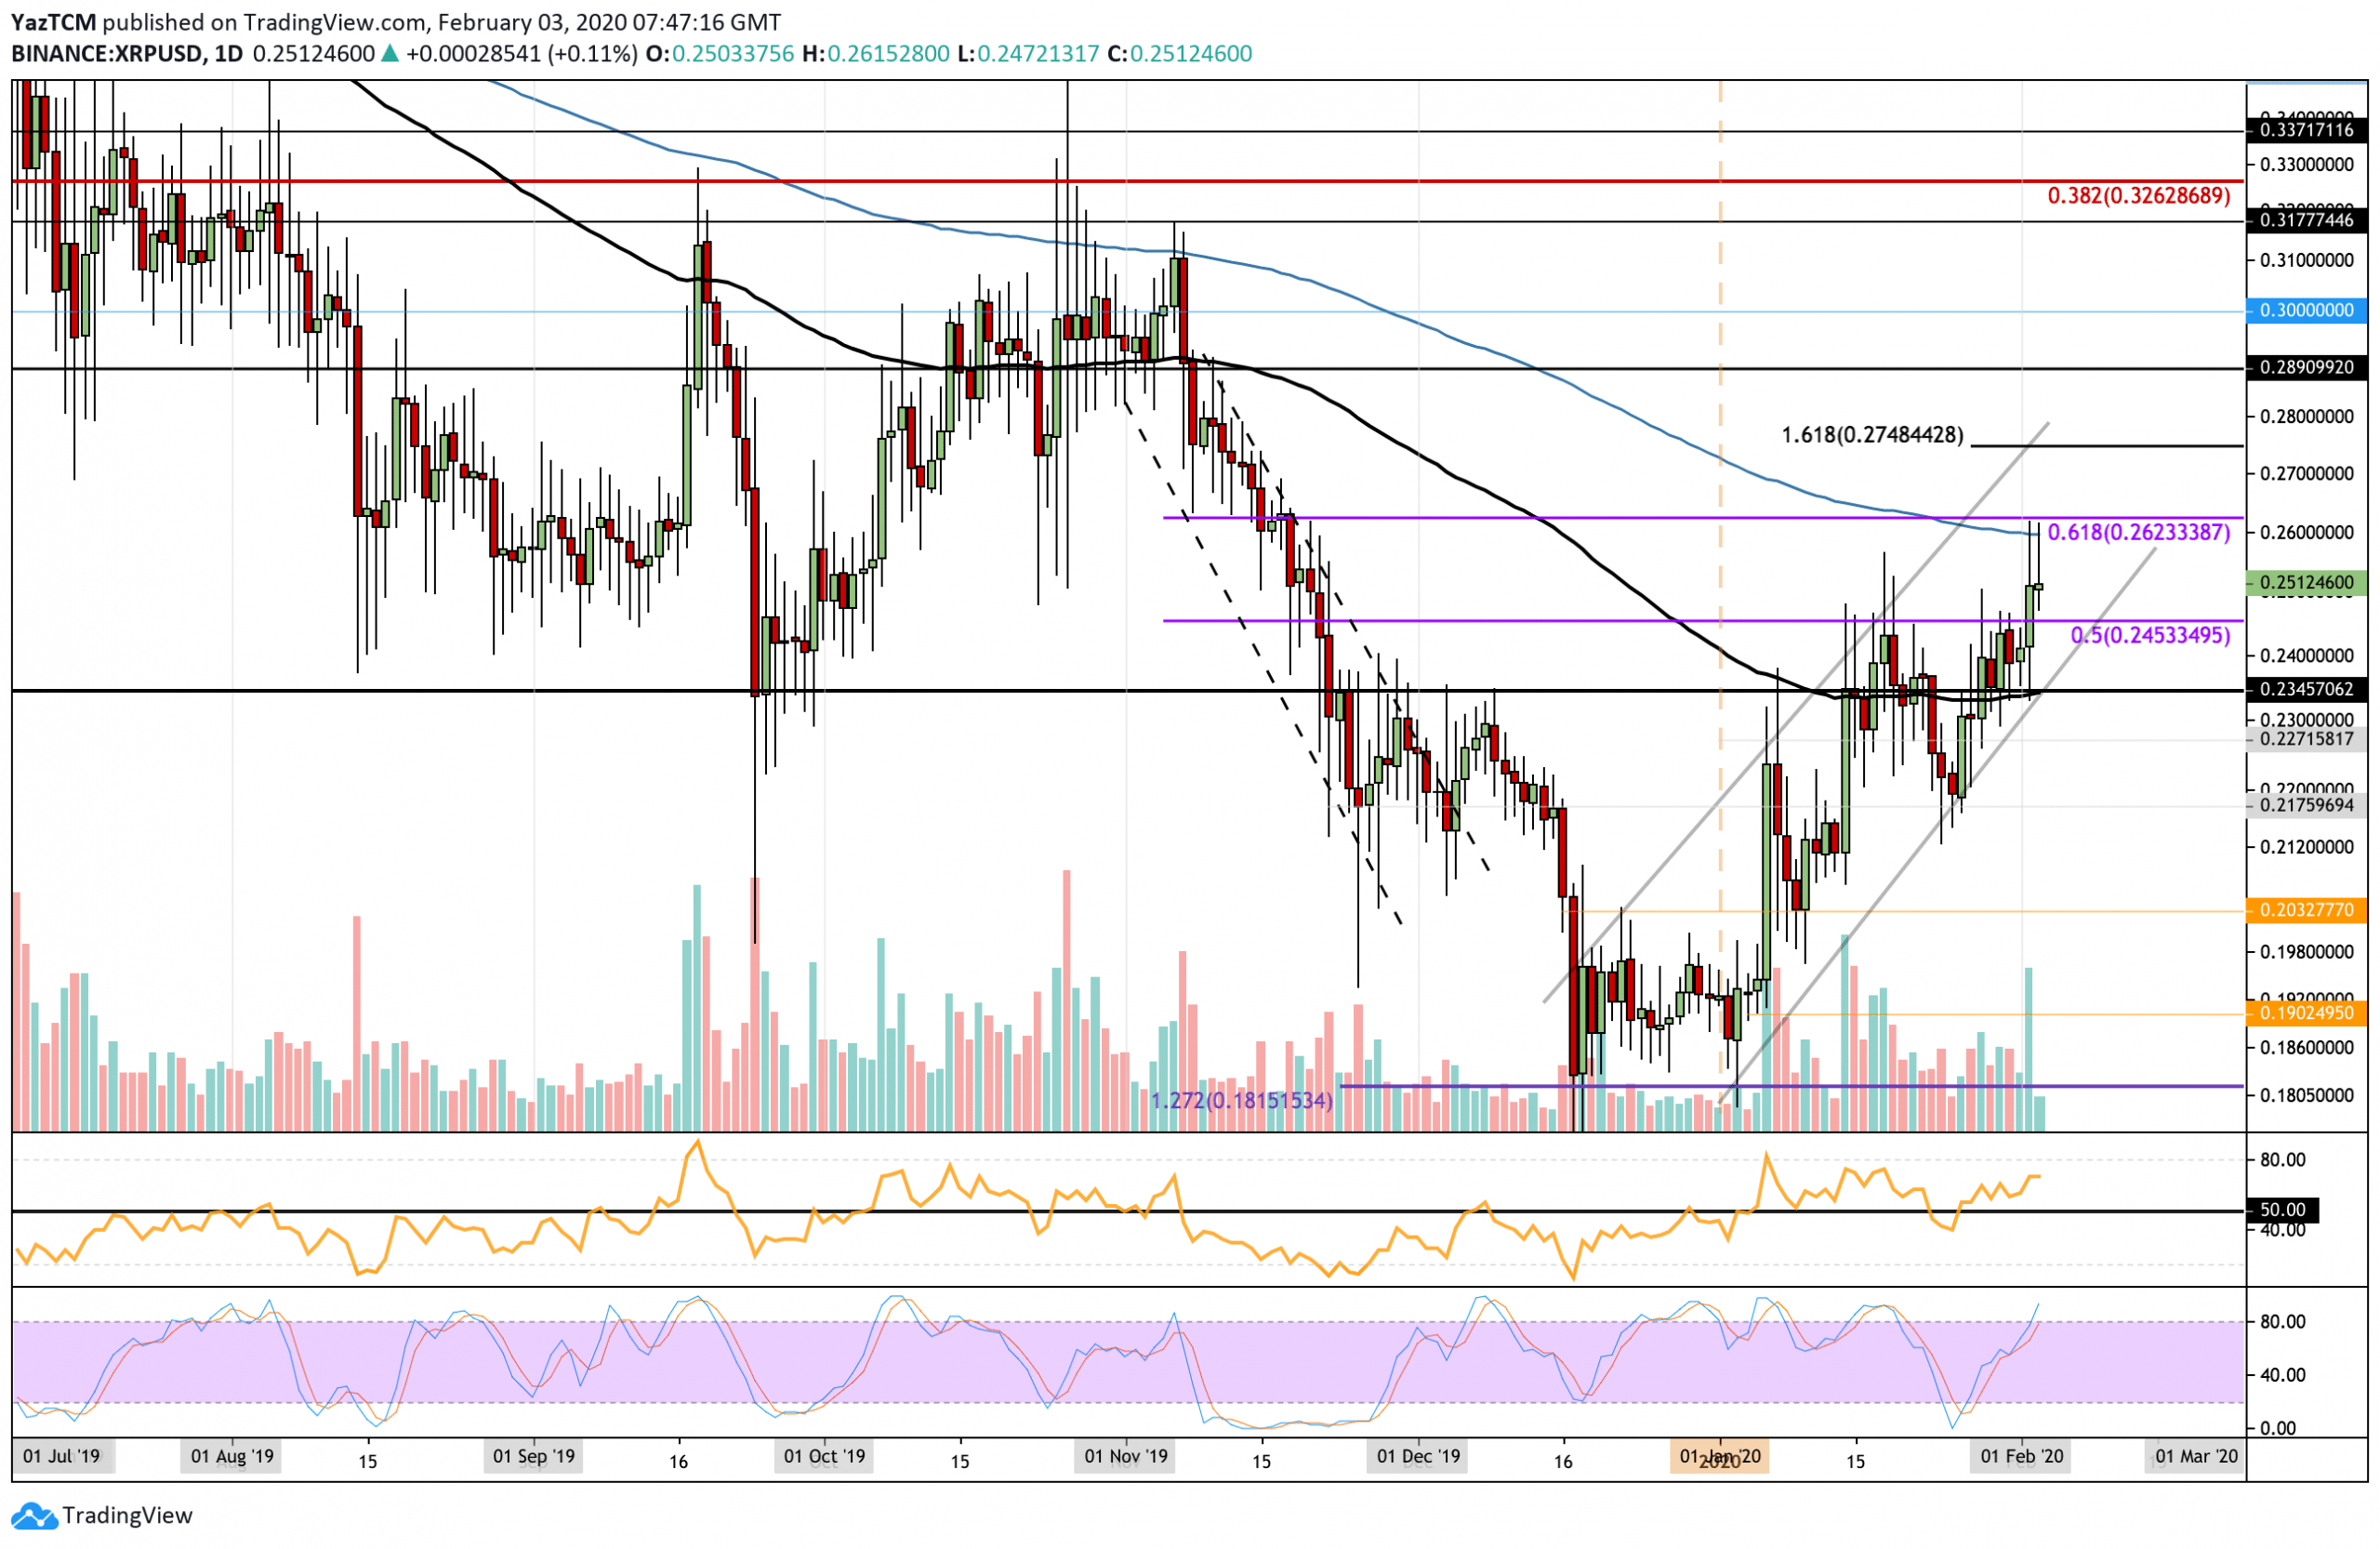Click the Close value 0.25124600 in header
This screenshot has width=2380, height=1549.
1191,54
